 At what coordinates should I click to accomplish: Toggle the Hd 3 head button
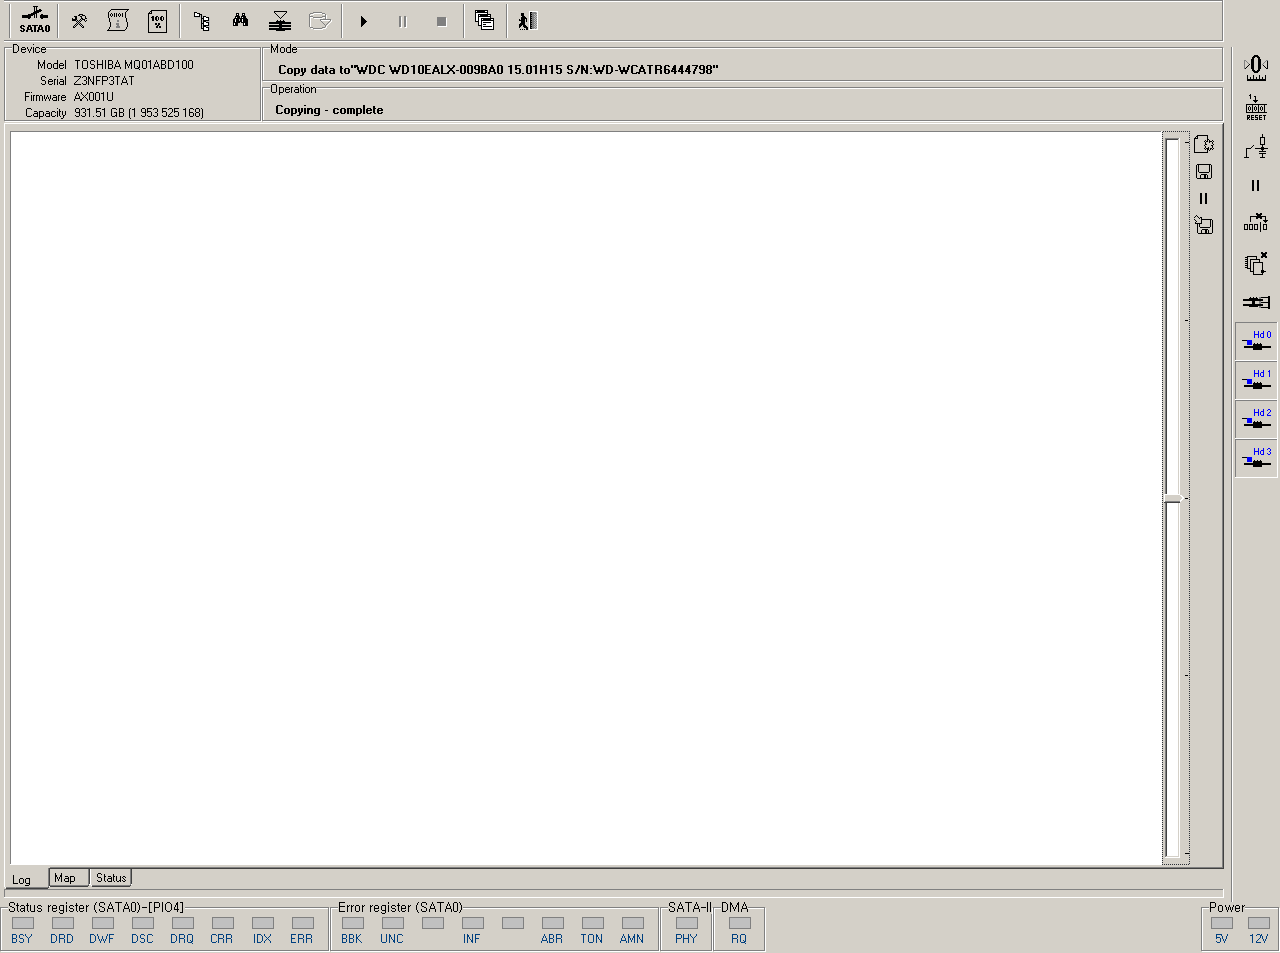click(1256, 458)
